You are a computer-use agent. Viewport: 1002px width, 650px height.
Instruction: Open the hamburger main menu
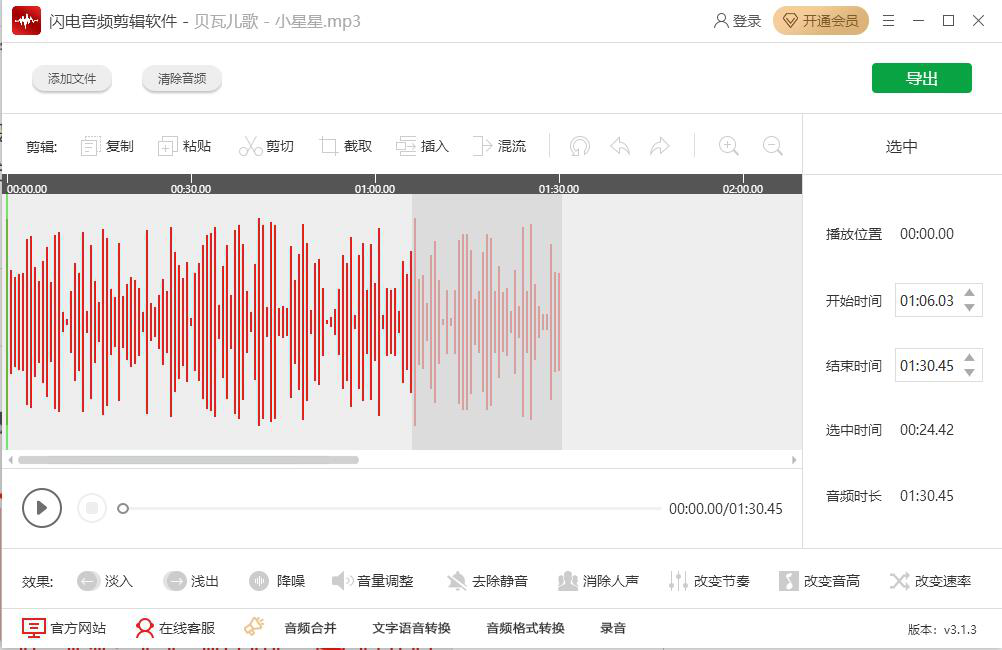coord(888,21)
